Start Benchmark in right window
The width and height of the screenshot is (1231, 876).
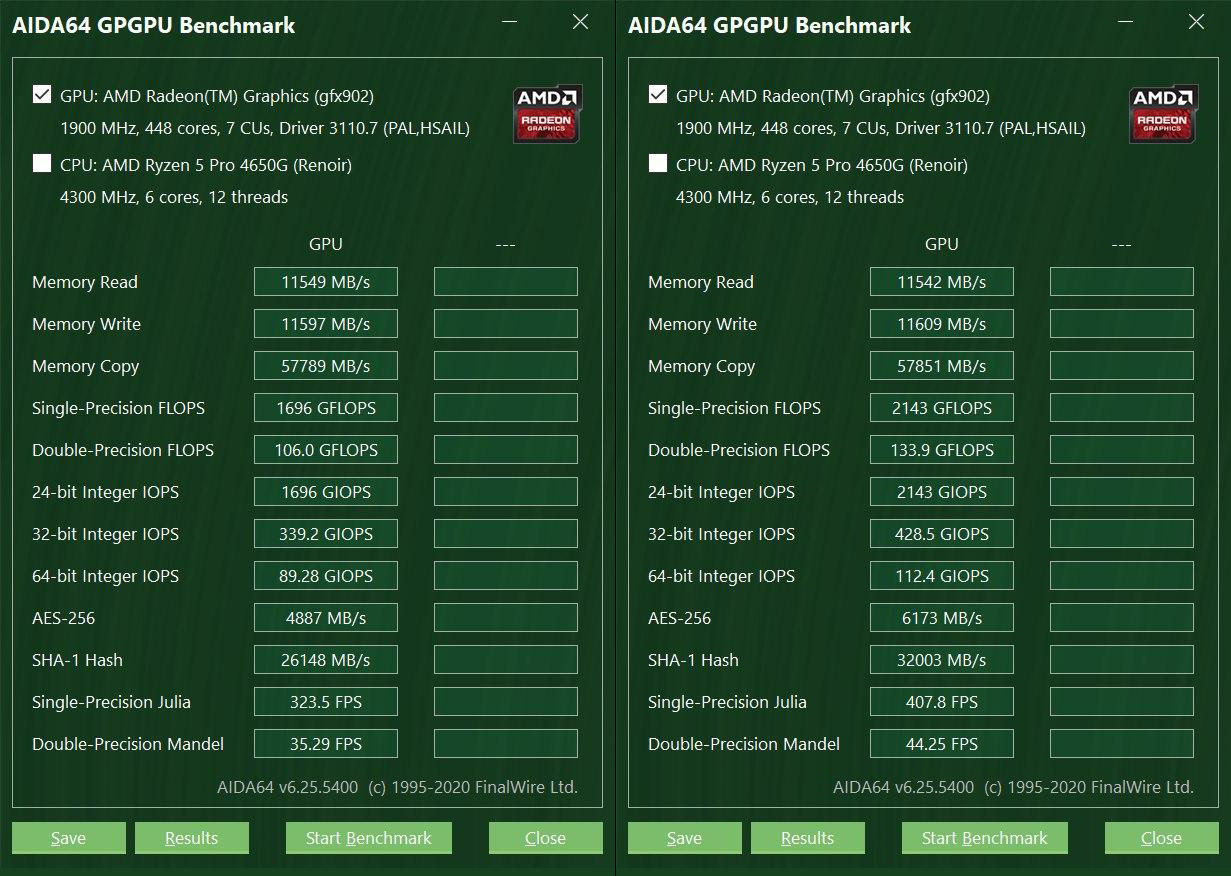point(985,838)
